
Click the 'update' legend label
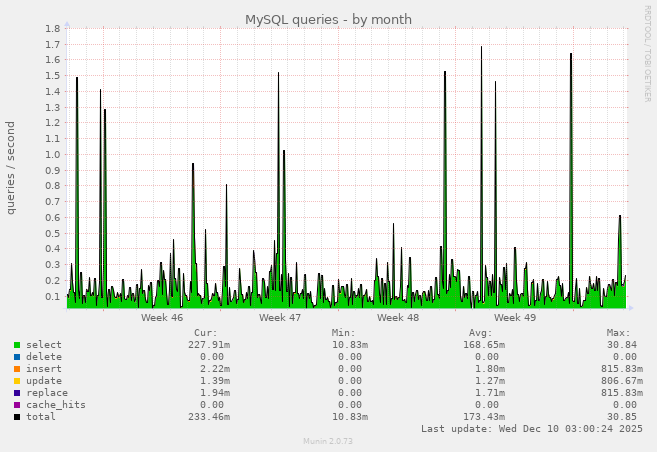tap(44, 381)
